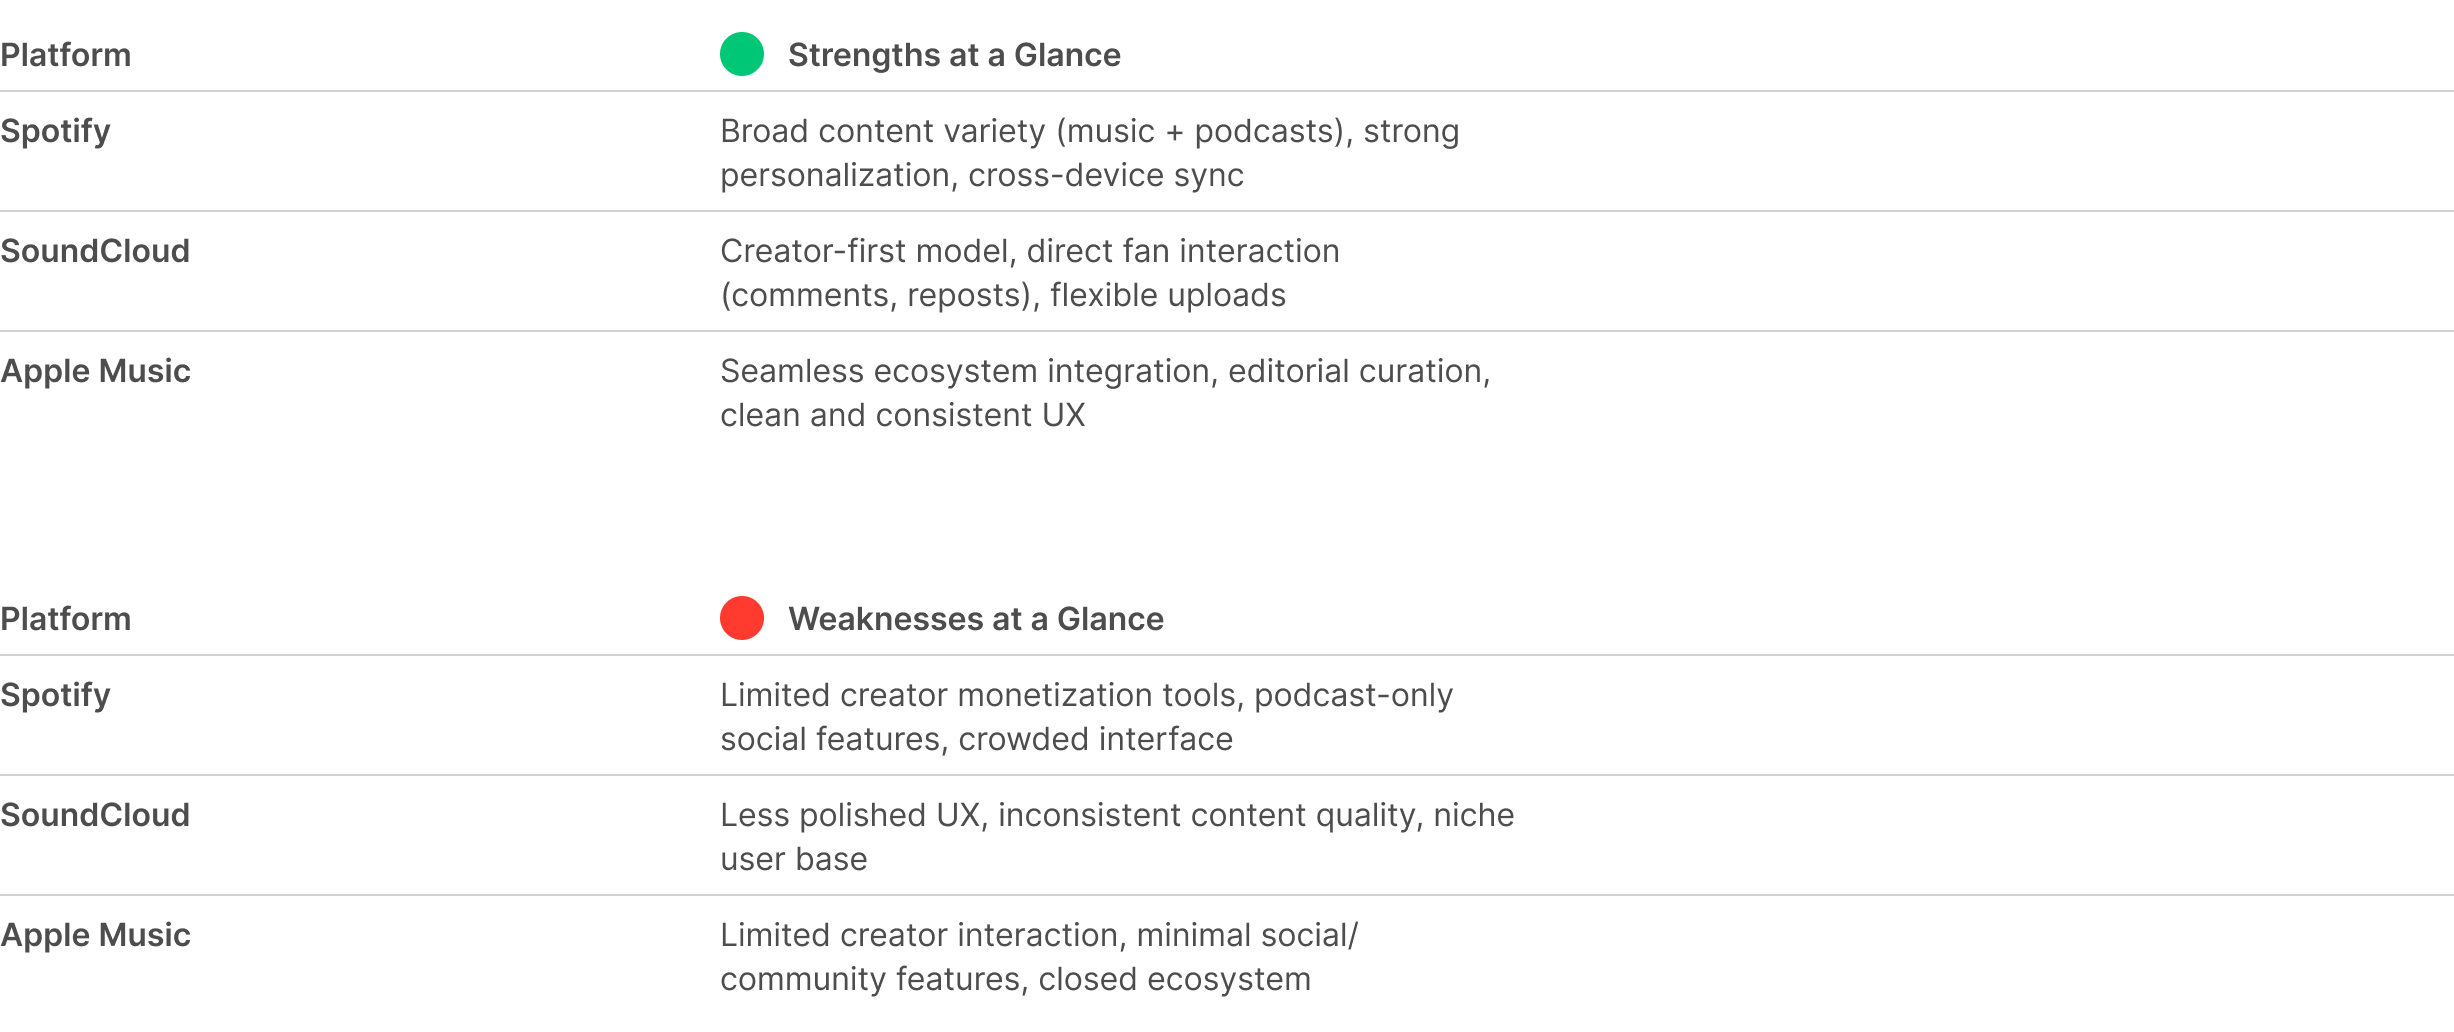This screenshot has height=1032, width=2454.
Task: Click the 'Broad content variety' strengths text
Action: (1089, 131)
